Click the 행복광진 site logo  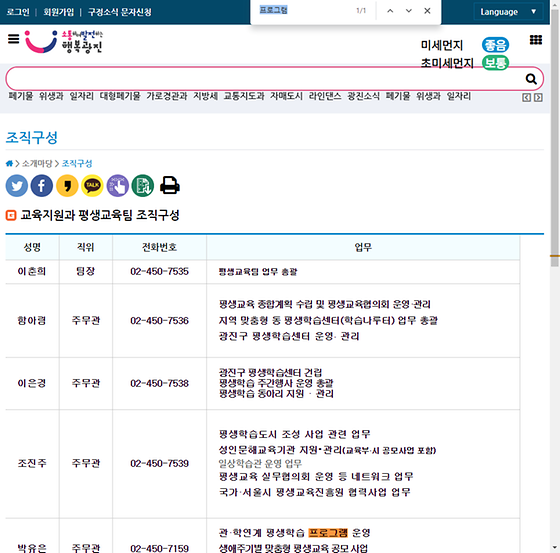[64, 41]
